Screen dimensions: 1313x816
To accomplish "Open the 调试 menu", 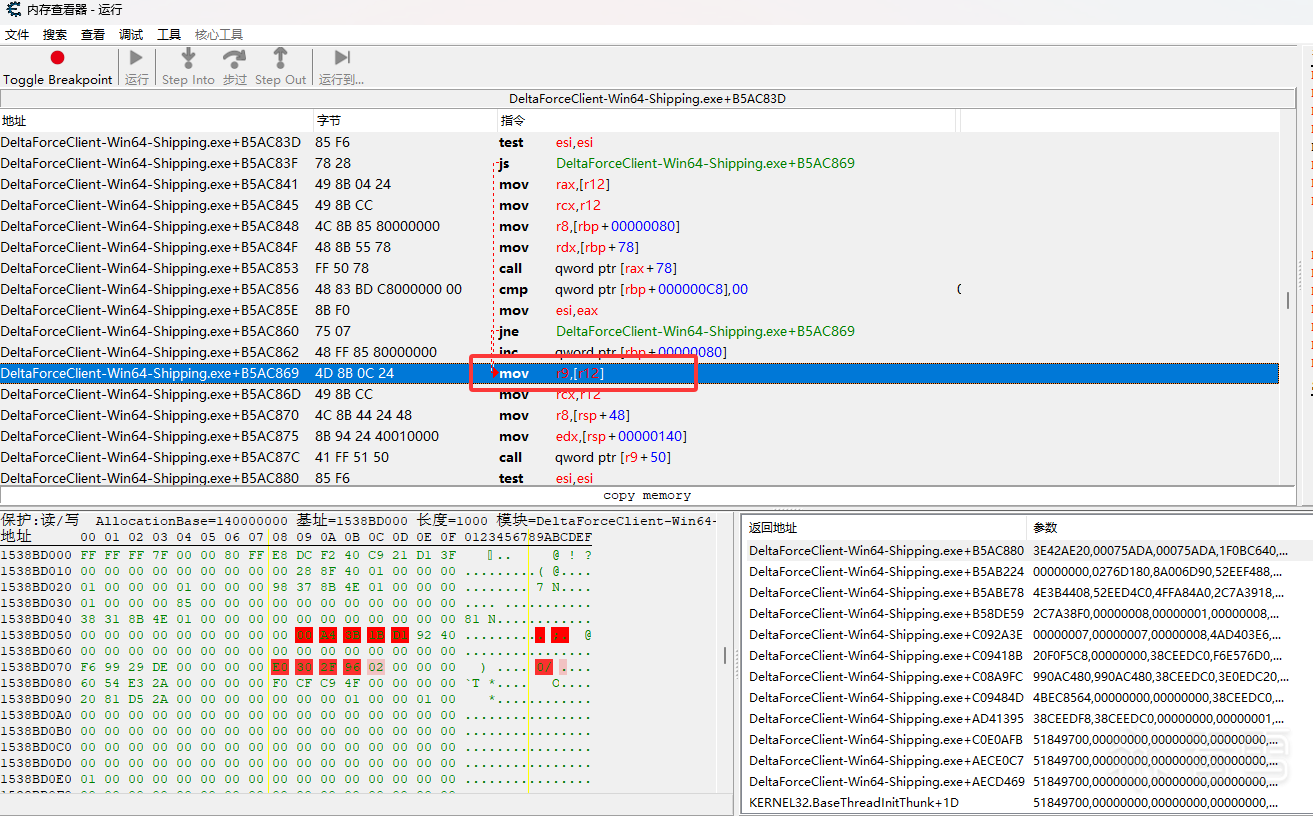I will pyautogui.click(x=131, y=35).
